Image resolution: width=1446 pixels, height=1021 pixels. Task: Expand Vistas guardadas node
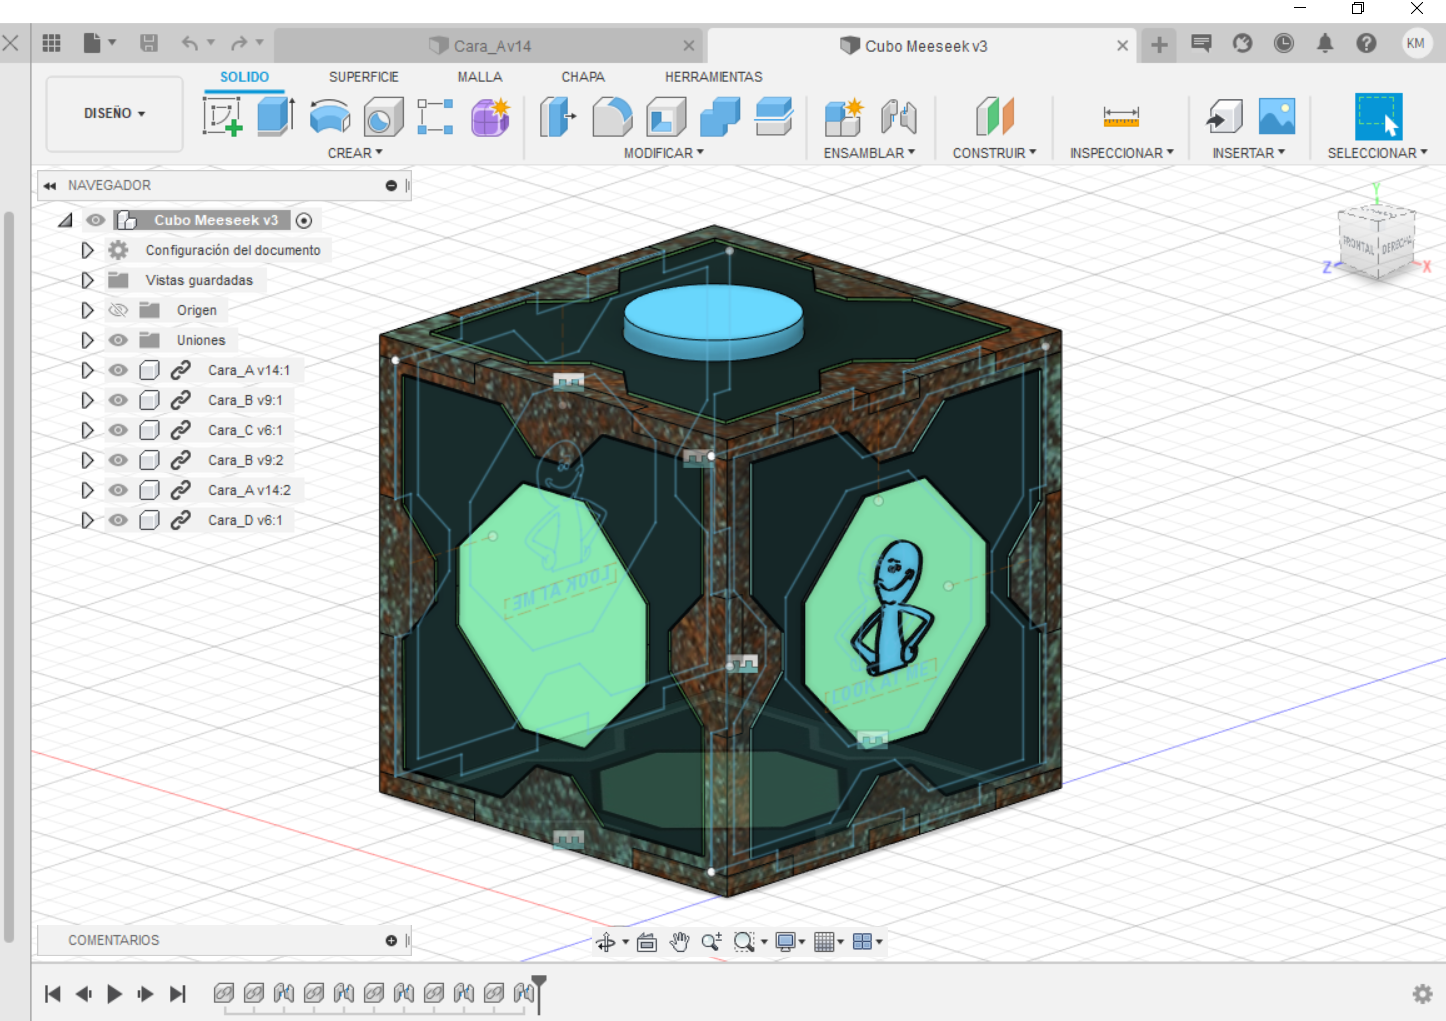(87, 280)
